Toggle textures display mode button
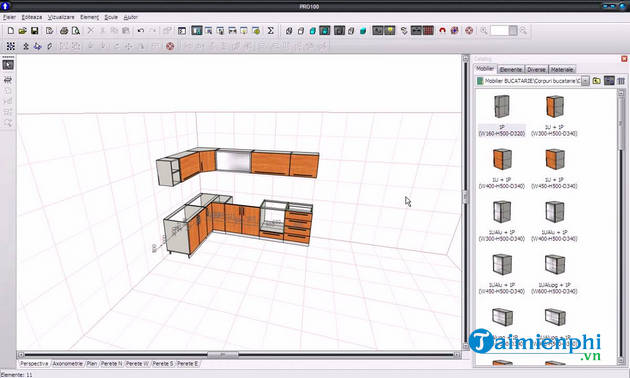Image resolution: width=630 pixels, height=378 pixels. click(325, 31)
